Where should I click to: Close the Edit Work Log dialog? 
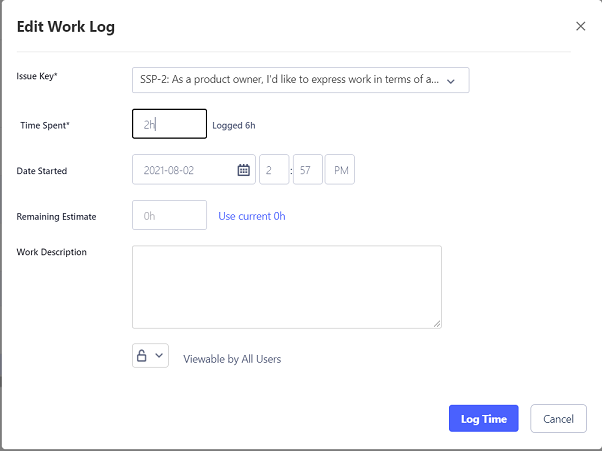(x=581, y=26)
